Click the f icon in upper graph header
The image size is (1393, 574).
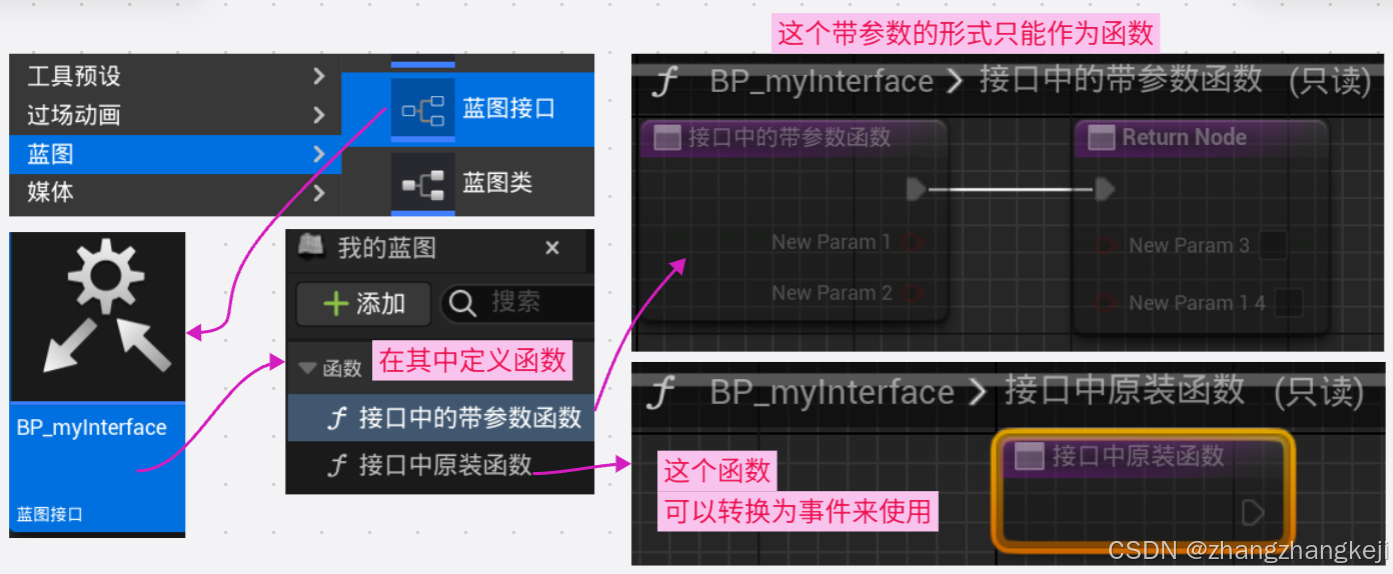(664, 81)
